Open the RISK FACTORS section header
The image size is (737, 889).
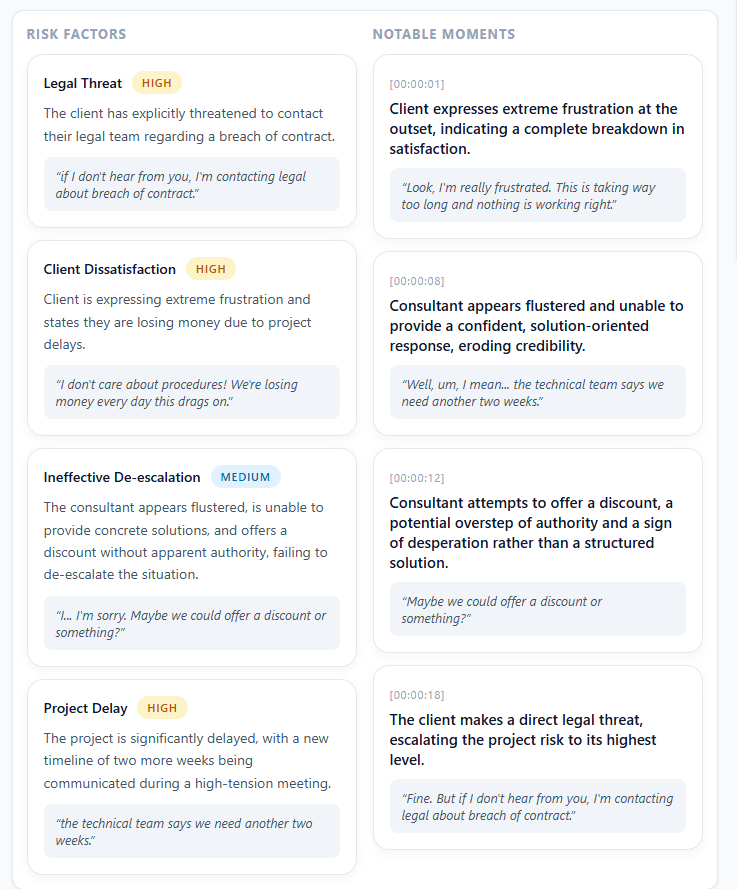tap(77, 34)
